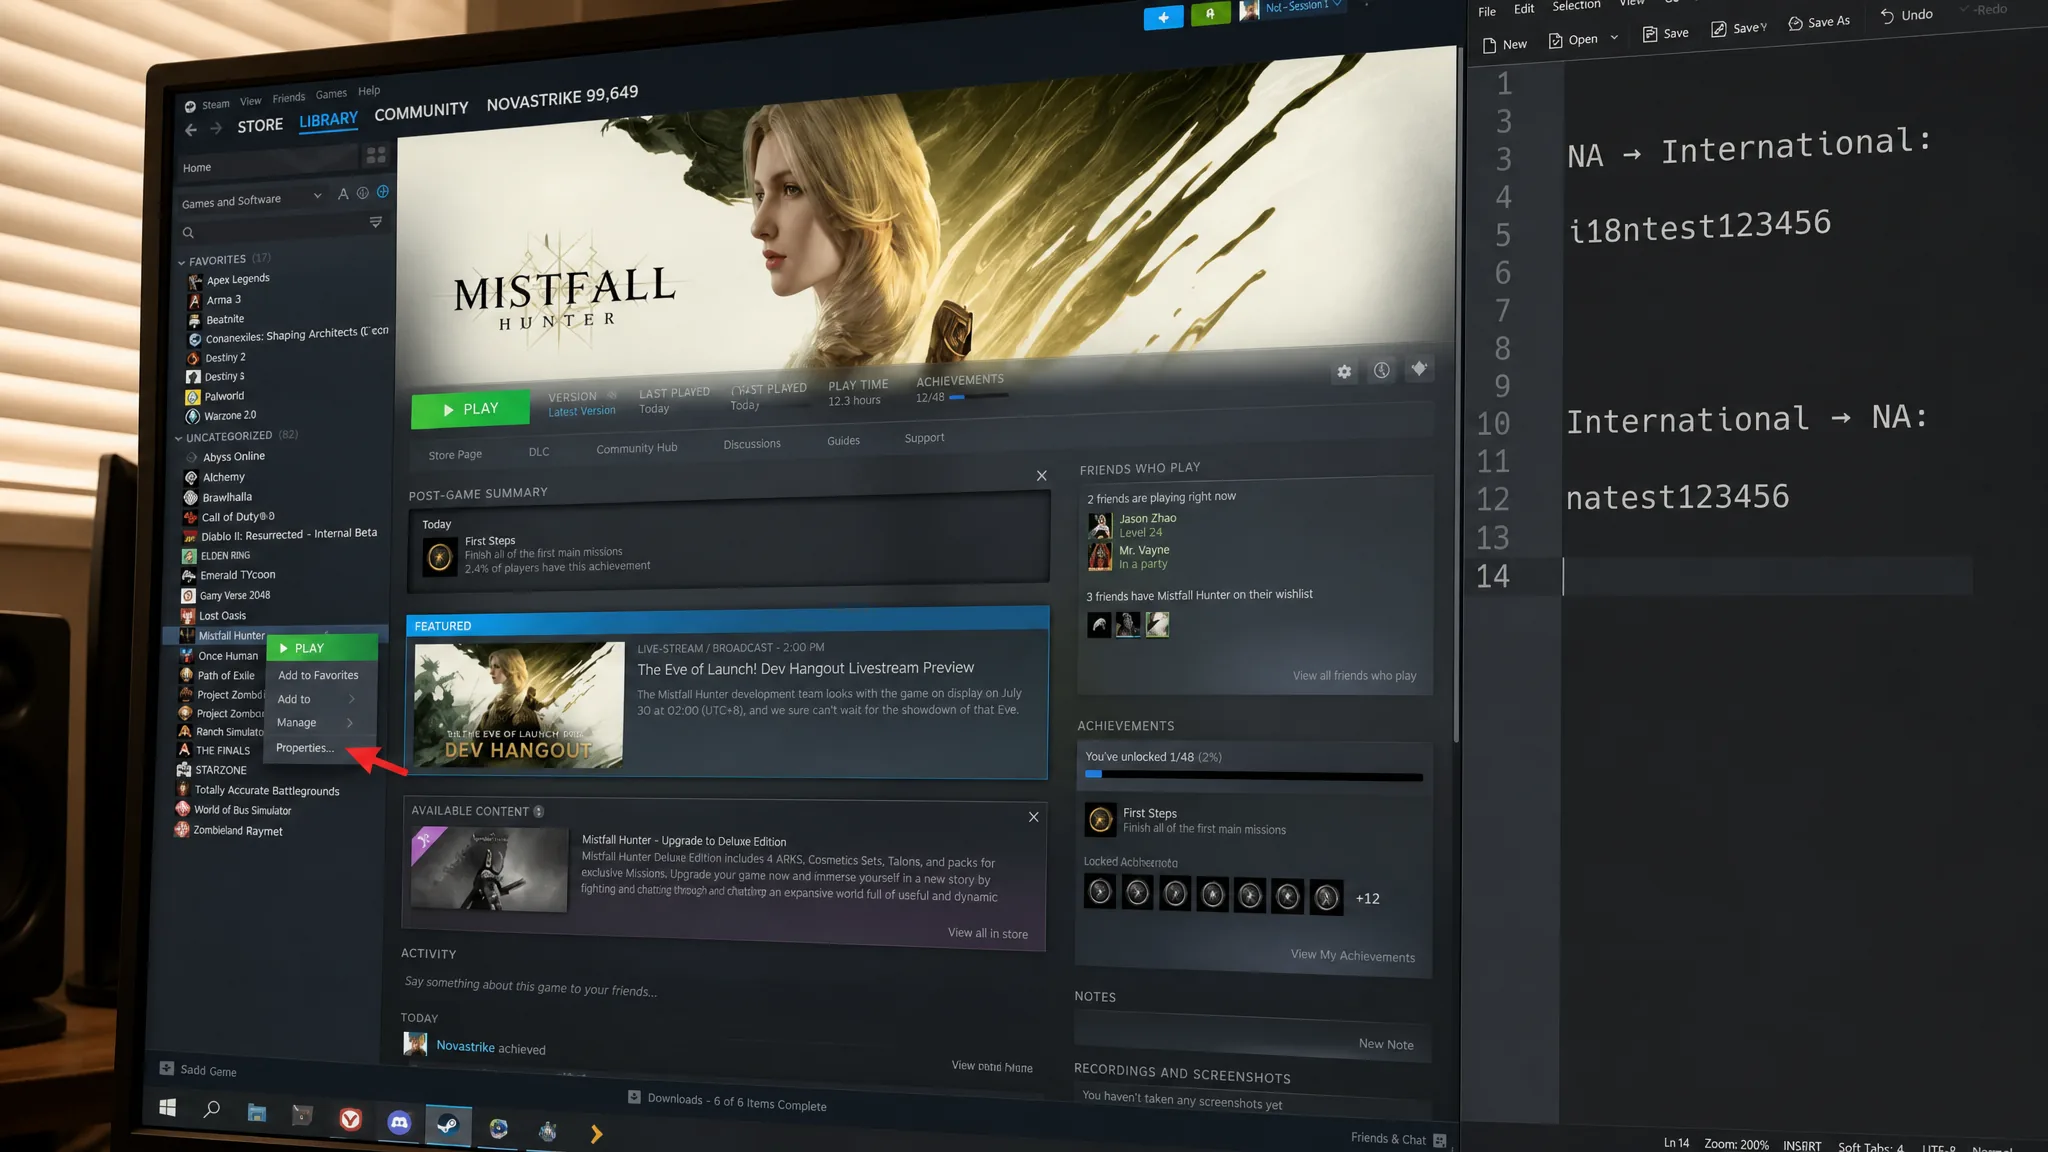Click View My Achievements link

(1352, 955)
